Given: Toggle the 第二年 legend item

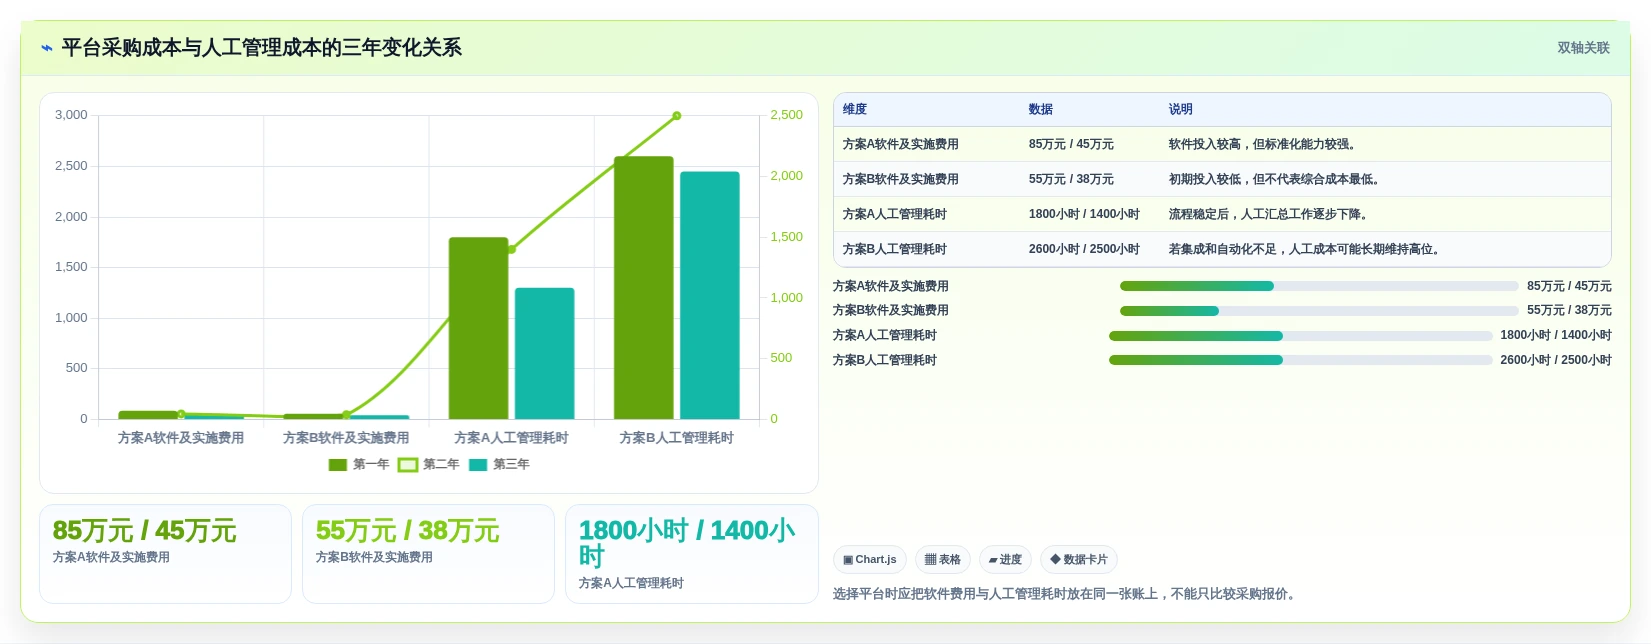Looking at the screenshot, I should (x=429, y=464).
